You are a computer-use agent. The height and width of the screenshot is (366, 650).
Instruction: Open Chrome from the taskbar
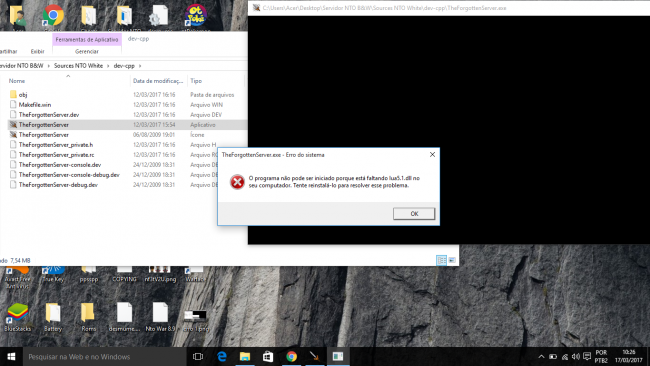pyautogui.click(x=291, y=356)
